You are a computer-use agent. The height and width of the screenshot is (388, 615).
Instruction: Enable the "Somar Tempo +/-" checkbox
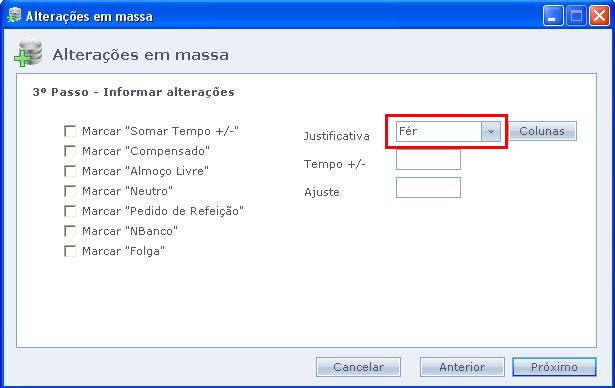70,131
